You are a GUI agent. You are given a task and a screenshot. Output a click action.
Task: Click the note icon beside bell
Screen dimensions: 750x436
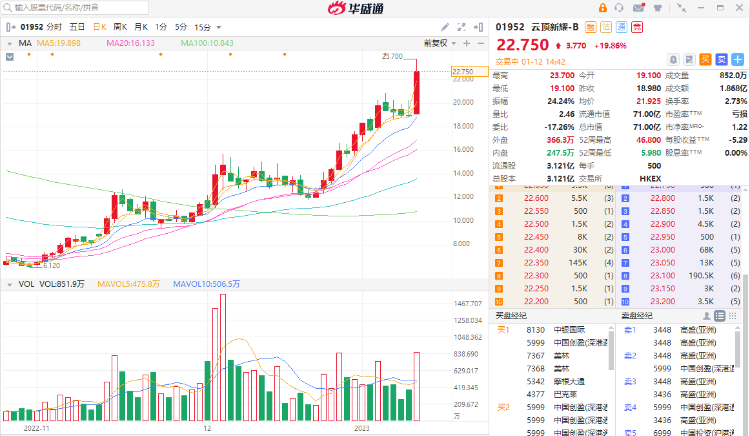pos(689,60)
